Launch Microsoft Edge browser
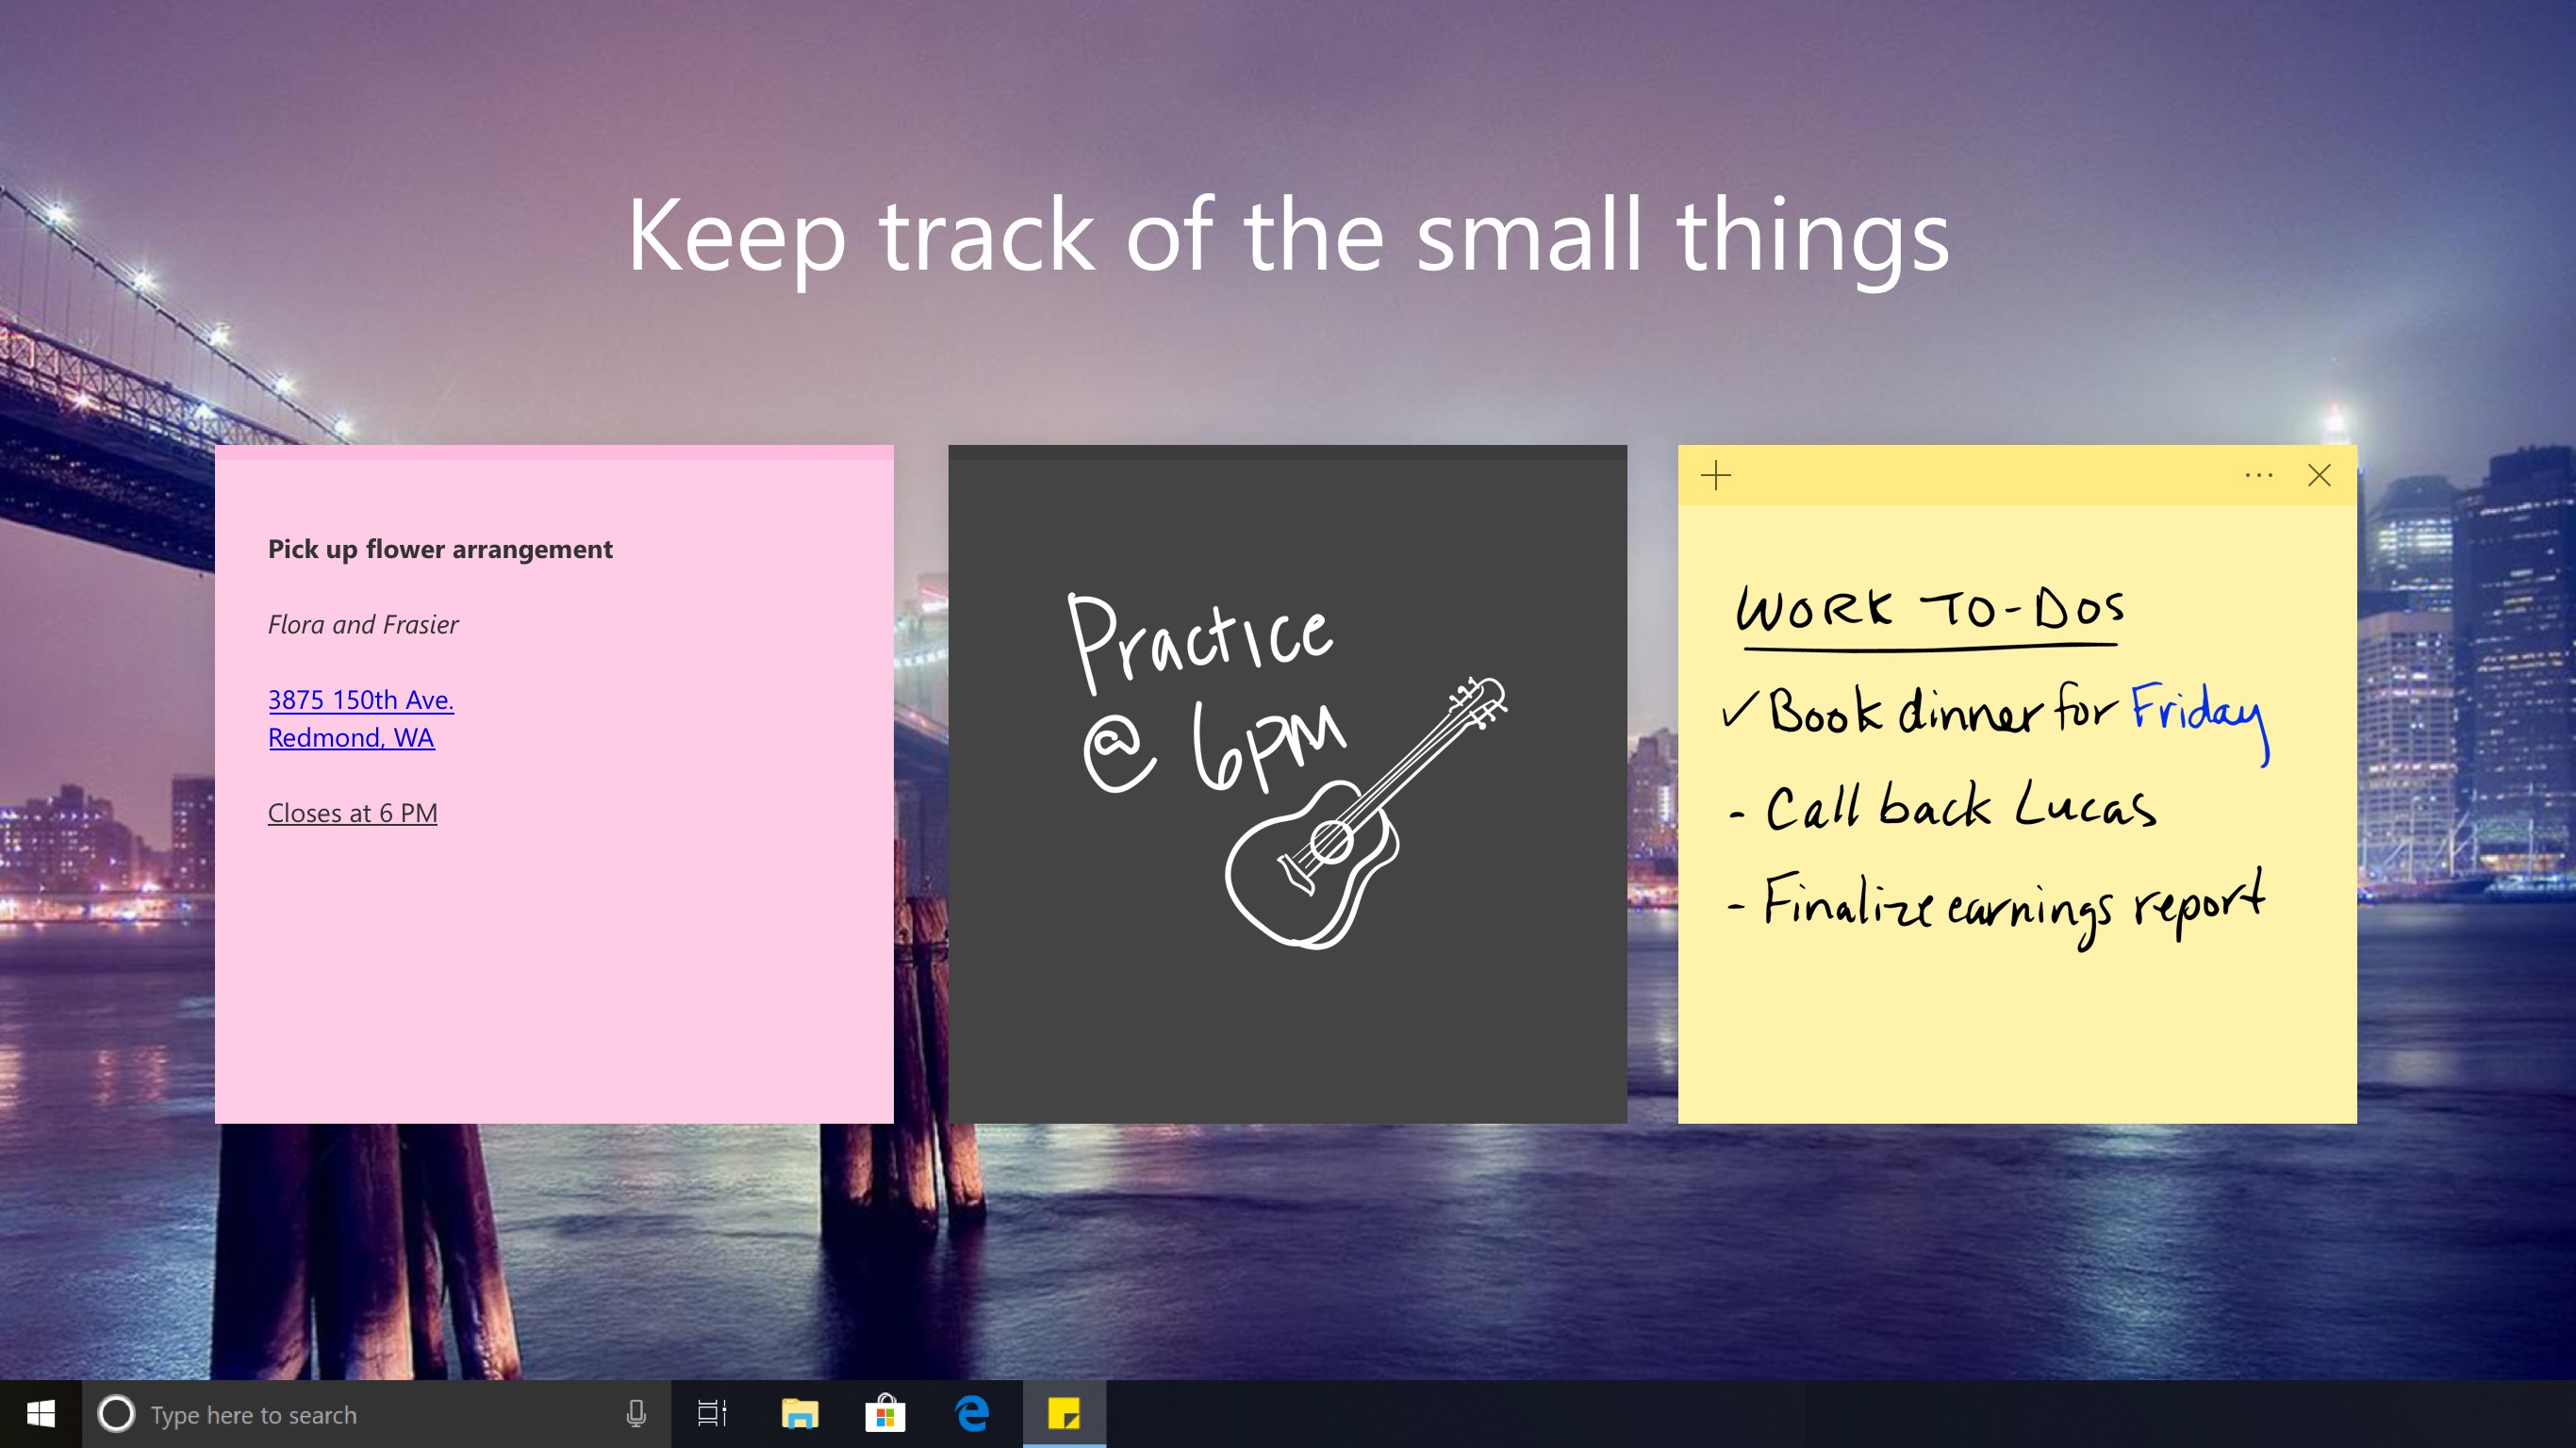 [972, 1414]
